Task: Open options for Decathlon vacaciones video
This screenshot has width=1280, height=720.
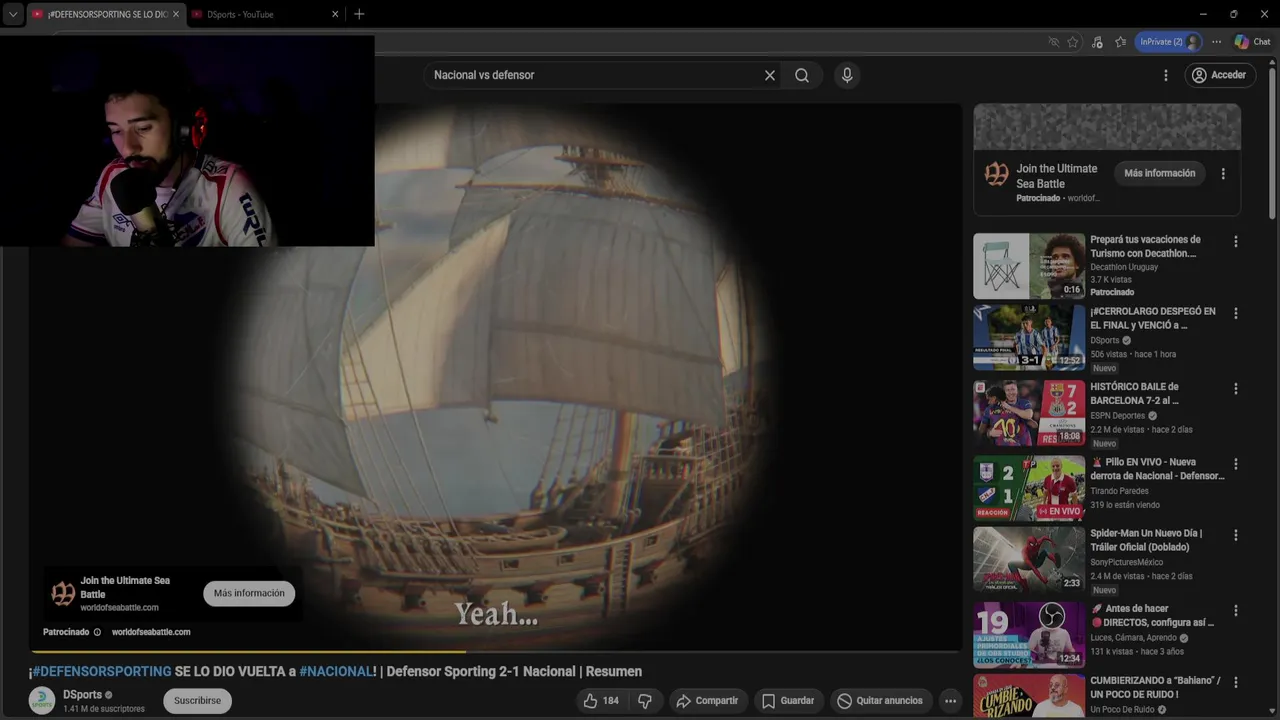Action: 1236,242
